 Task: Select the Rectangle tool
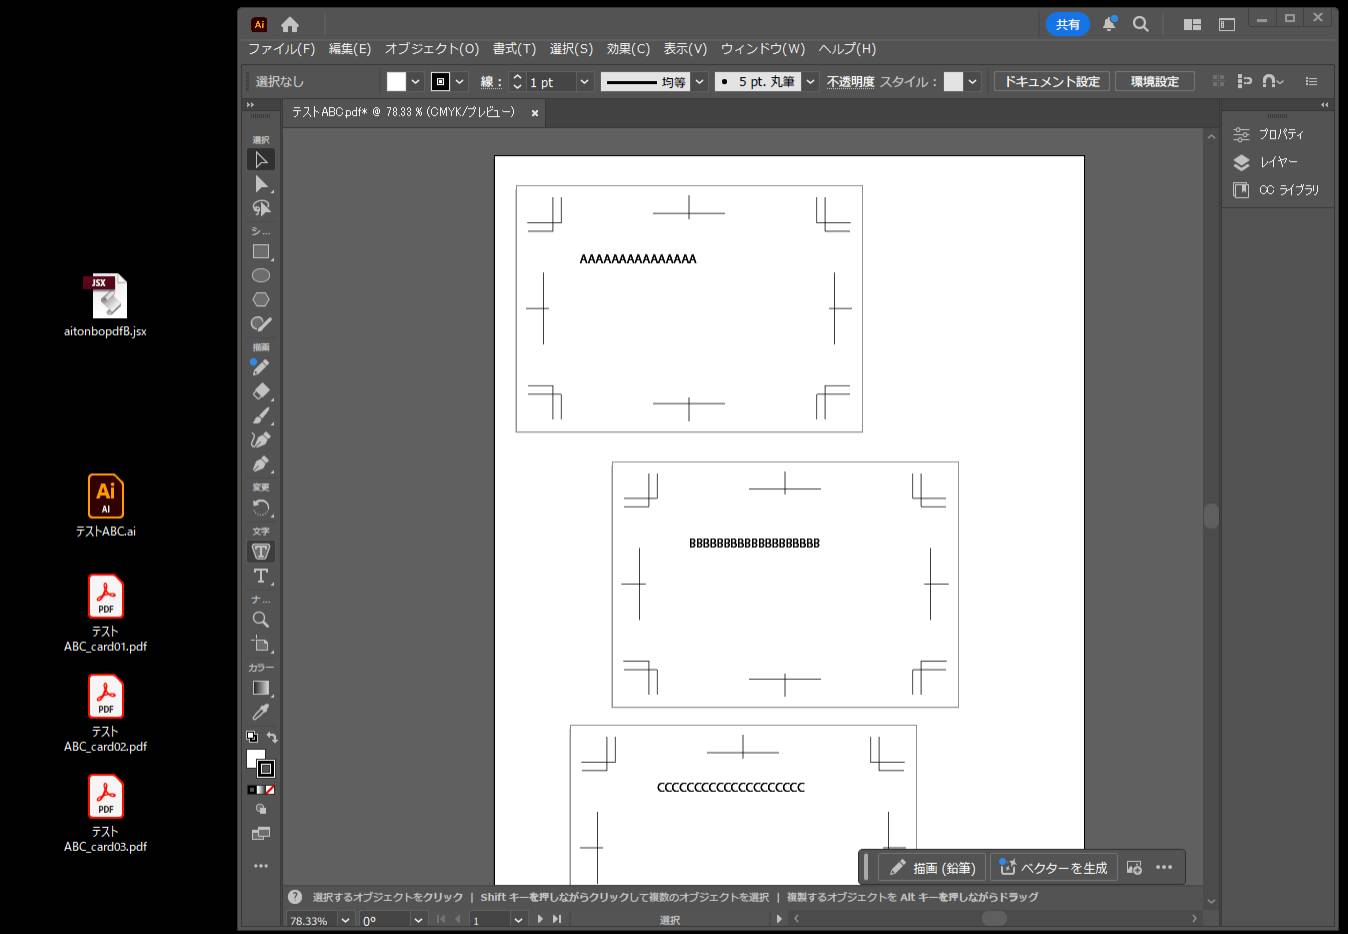261,252
